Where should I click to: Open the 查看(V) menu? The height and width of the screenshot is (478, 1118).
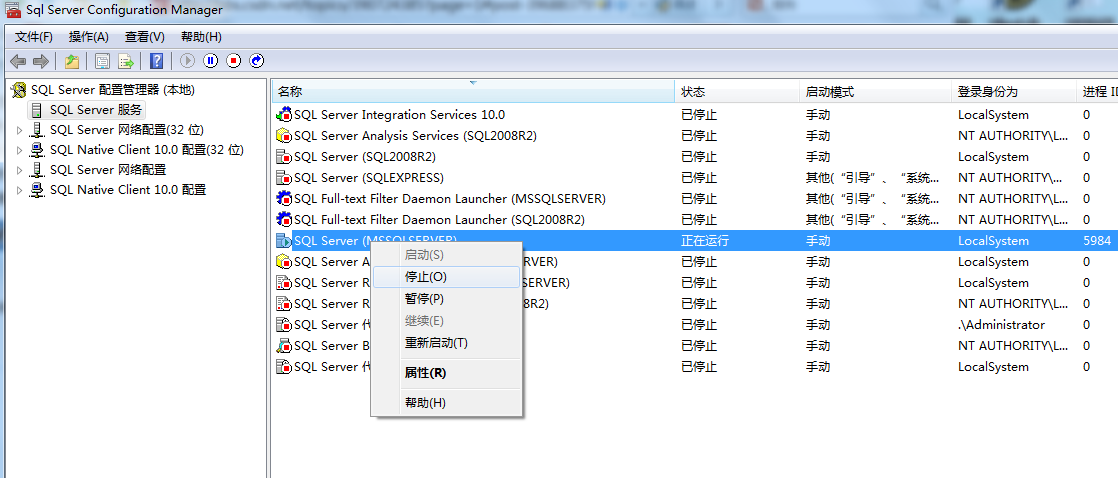click(144, 37)
